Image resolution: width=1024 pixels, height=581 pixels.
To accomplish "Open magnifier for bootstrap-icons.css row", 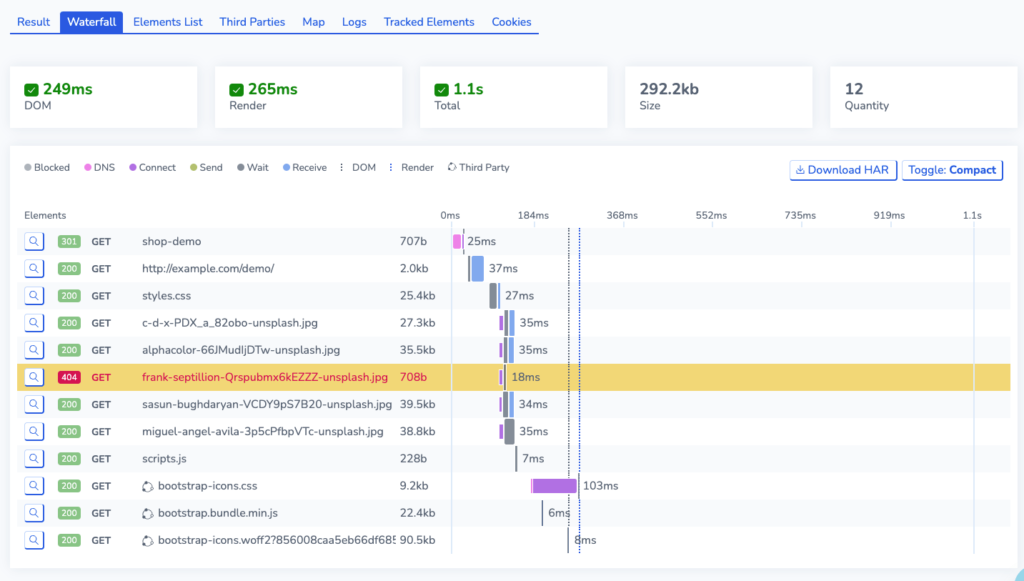I will click(x=34, y=486).
